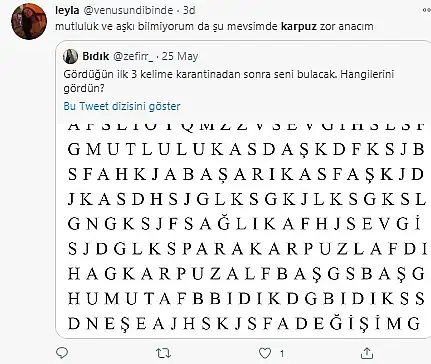The width and height of the screenshot is (431, 364).
Task: Click the like count next to heart
Action: coord(282,353)
